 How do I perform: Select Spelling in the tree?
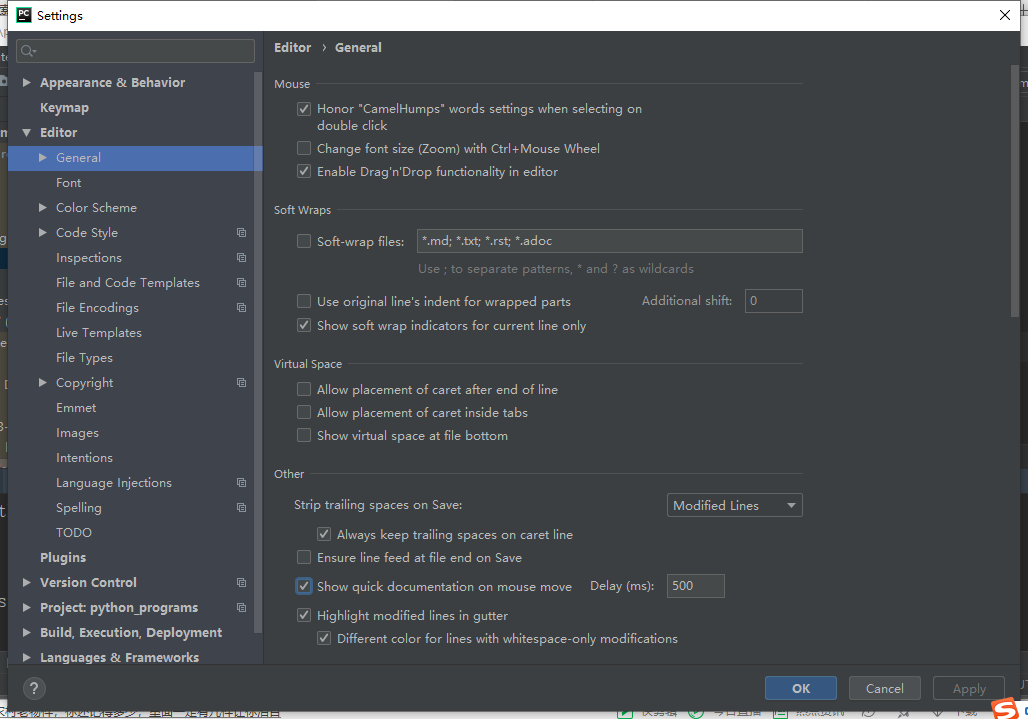79,508
